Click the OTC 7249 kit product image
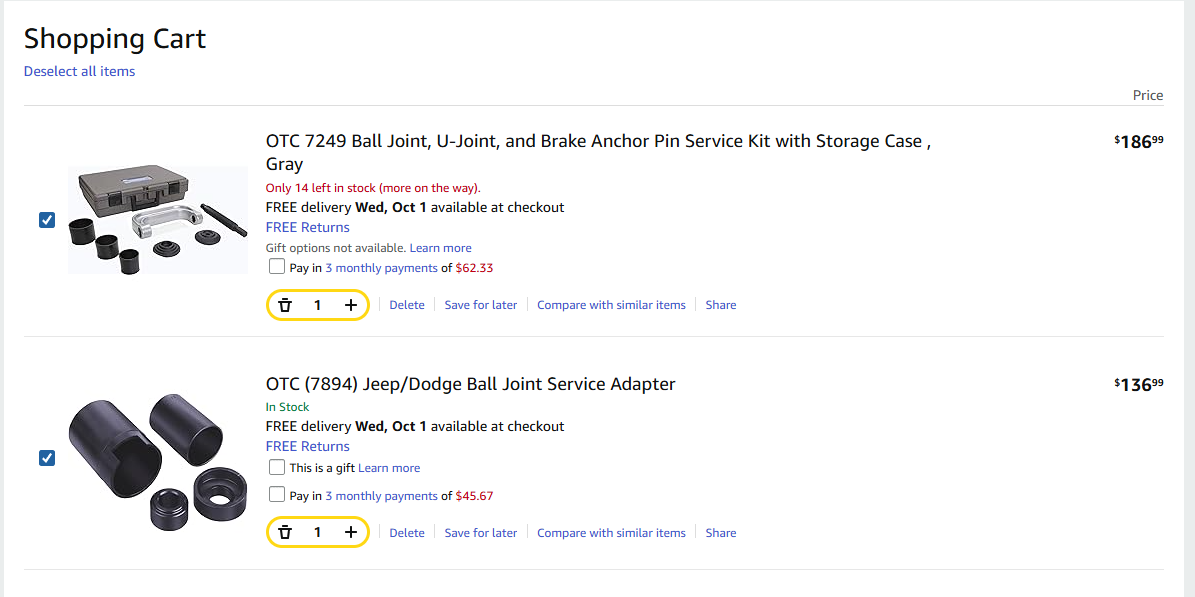Image resolution: width=1195 pixels, height=597 pixels. pos(157,220)
